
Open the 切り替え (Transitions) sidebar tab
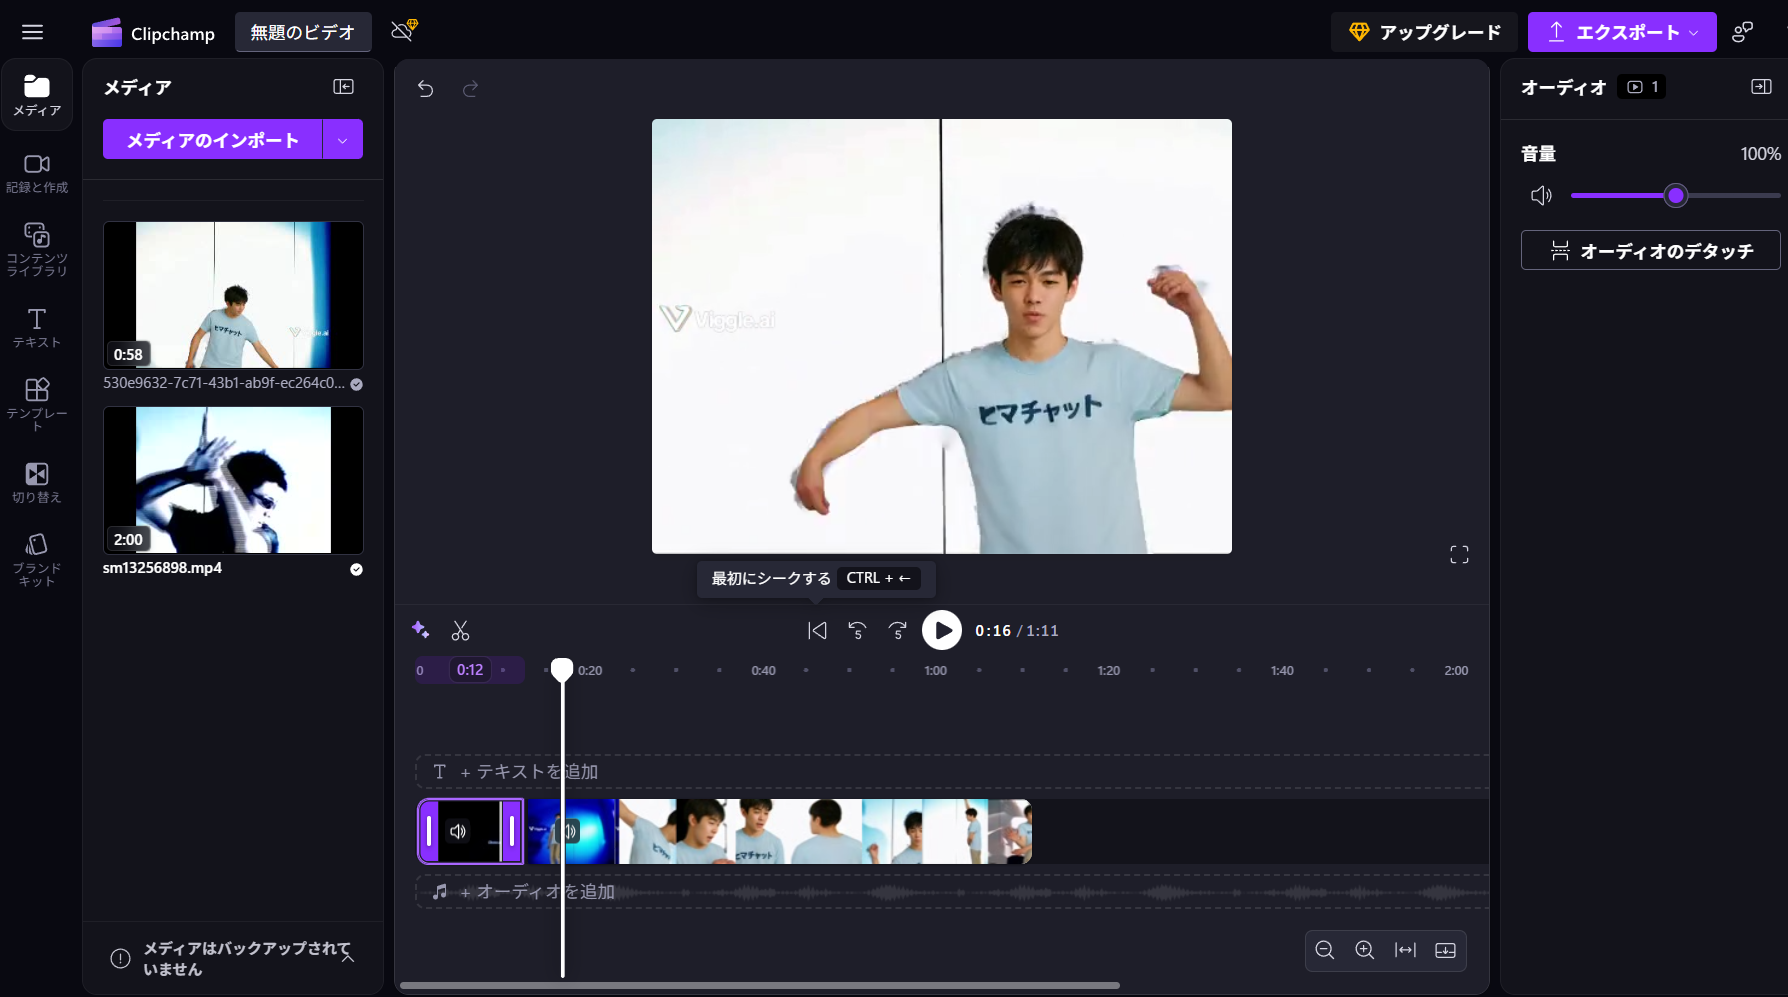(37, 482)
